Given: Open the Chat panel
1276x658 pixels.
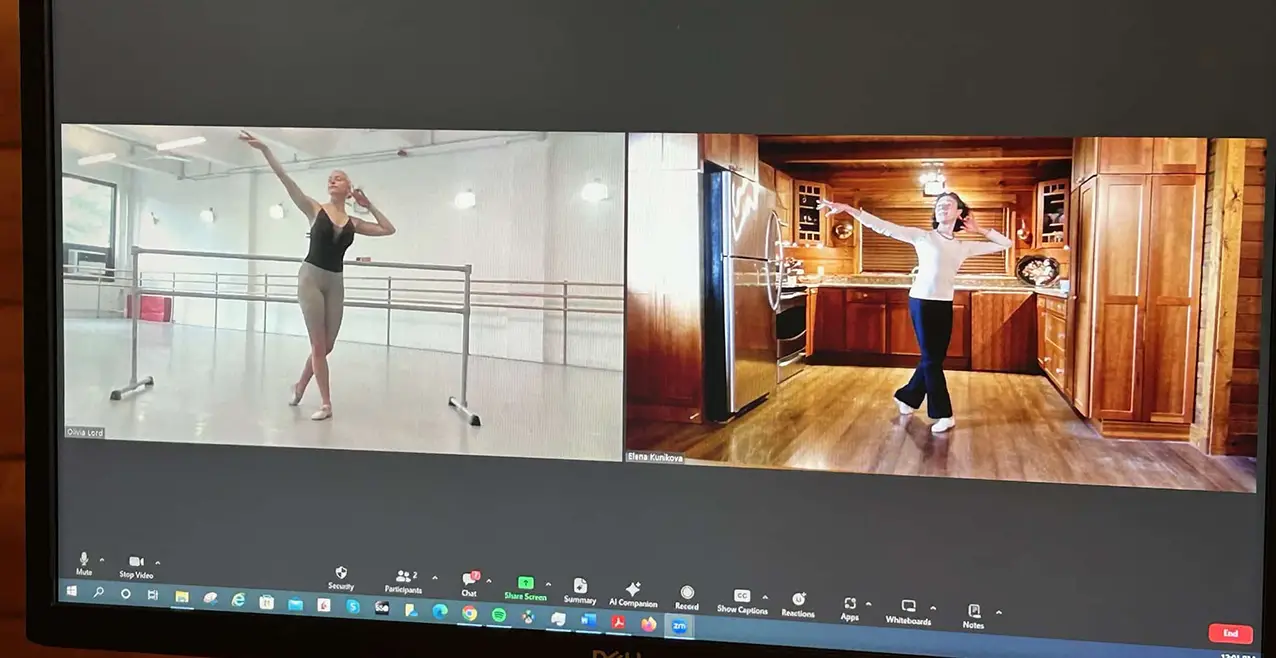Looking at the screenshot, I should click(469, 580).
